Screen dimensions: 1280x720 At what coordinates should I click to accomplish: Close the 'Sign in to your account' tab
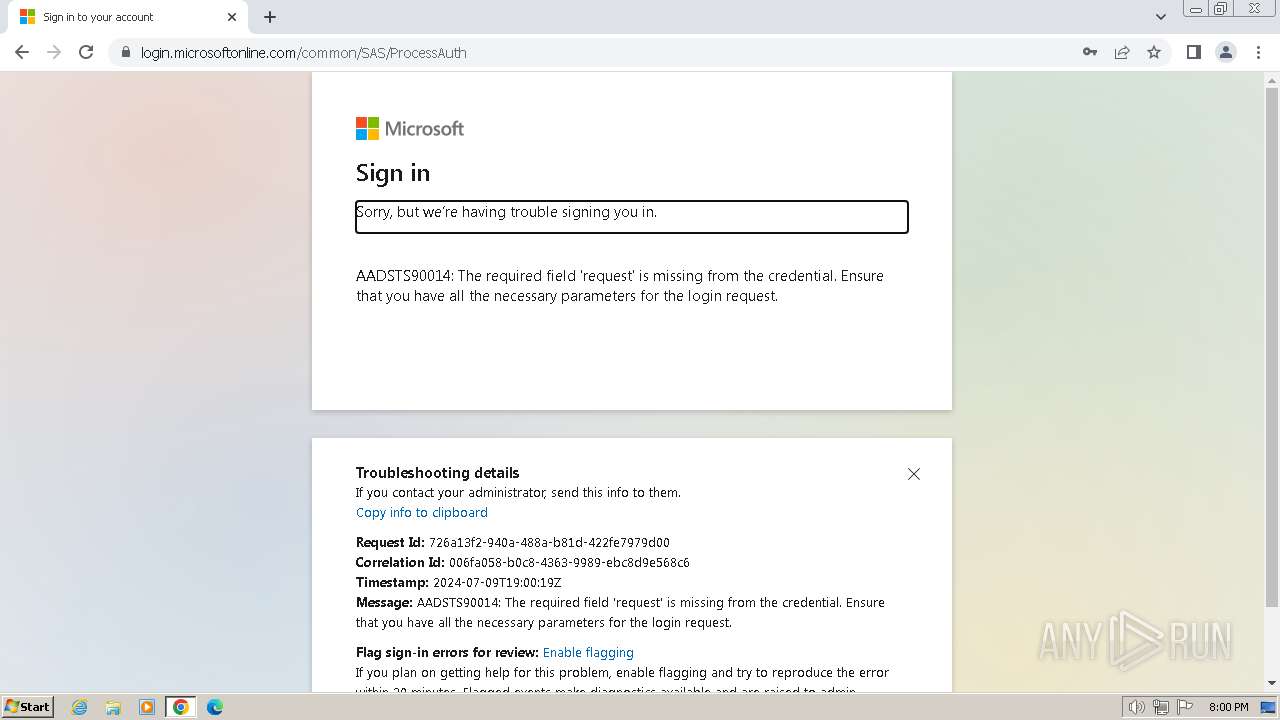[232, 17]
